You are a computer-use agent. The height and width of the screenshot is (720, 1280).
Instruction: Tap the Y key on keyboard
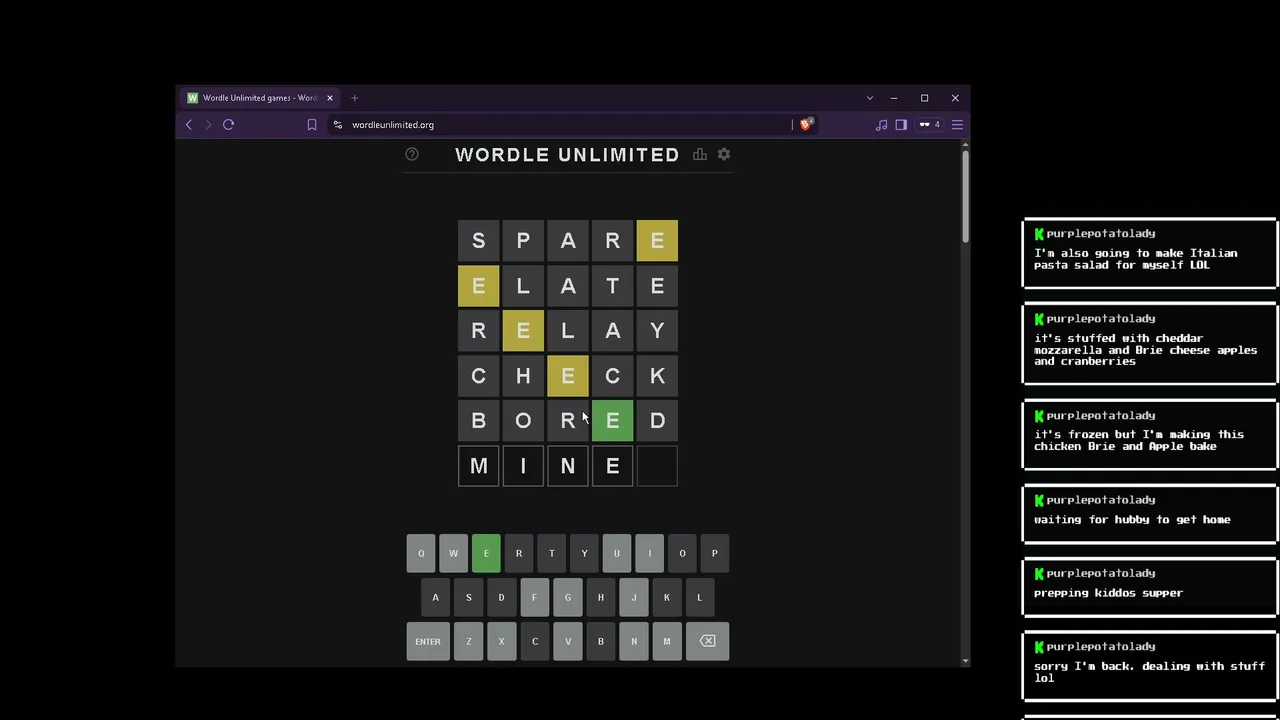(x=584, y=553)
